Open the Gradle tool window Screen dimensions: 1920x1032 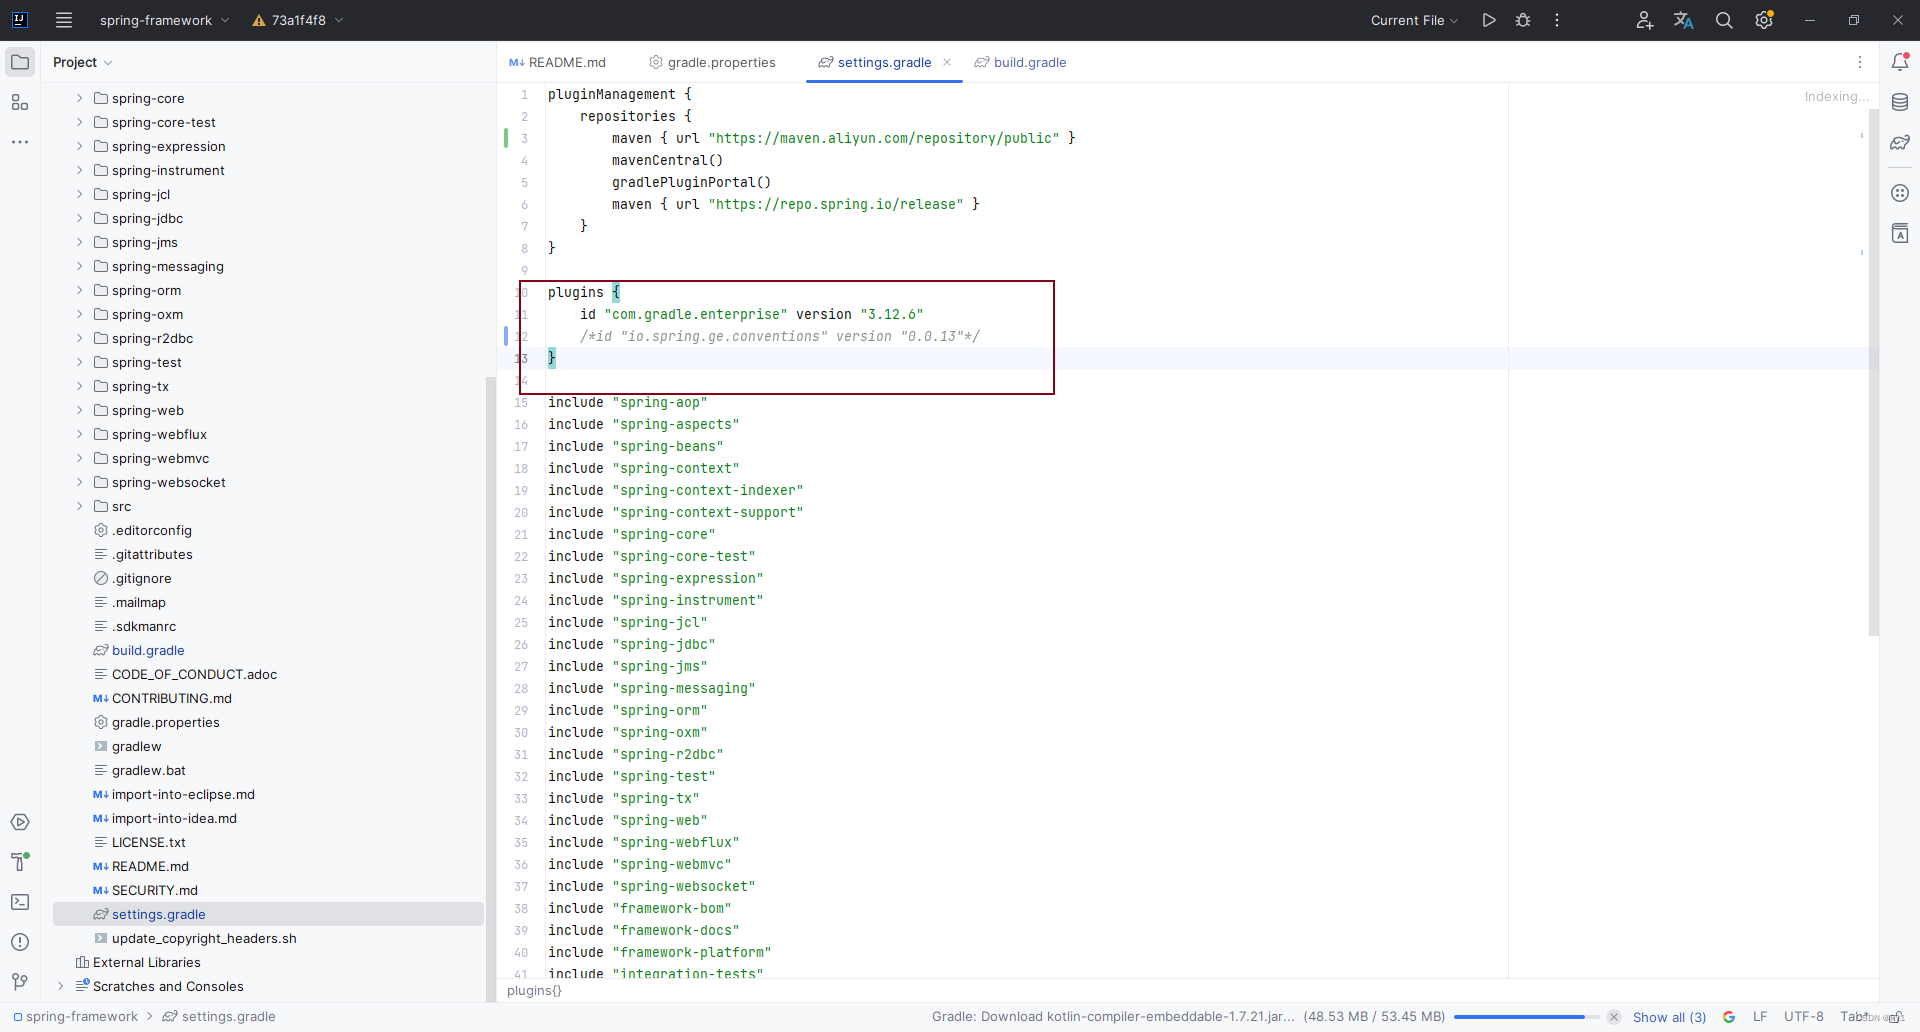click(x=1900, y=143)
